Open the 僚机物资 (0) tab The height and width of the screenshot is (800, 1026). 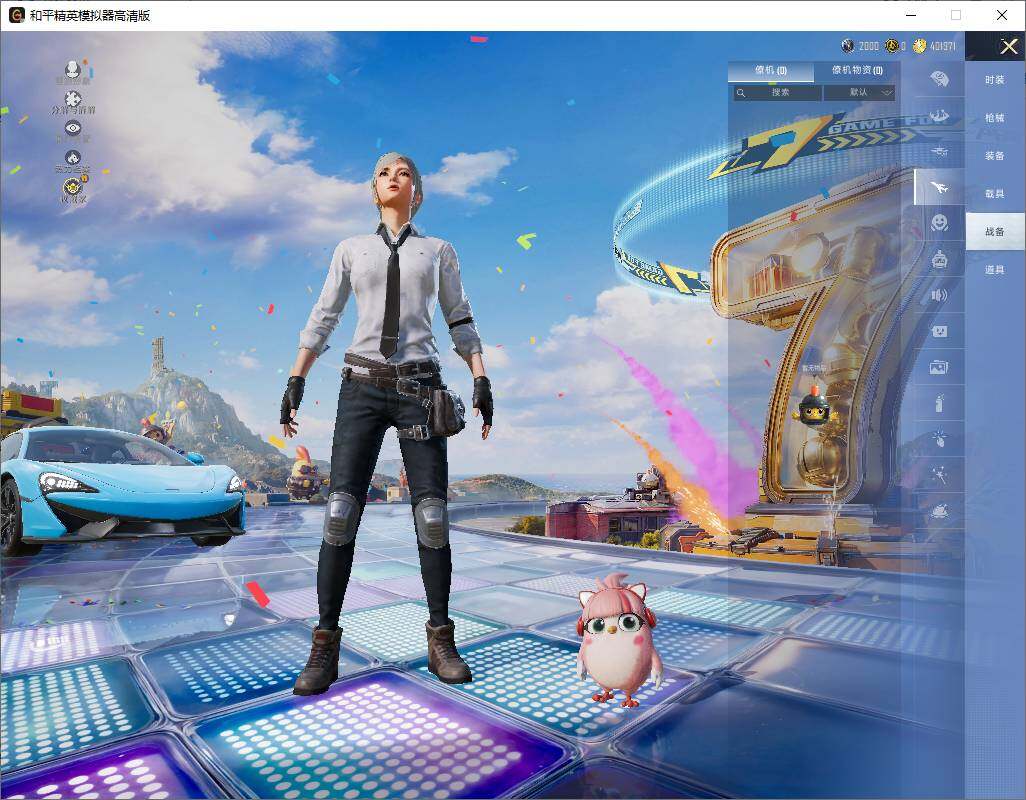point(857,70)
